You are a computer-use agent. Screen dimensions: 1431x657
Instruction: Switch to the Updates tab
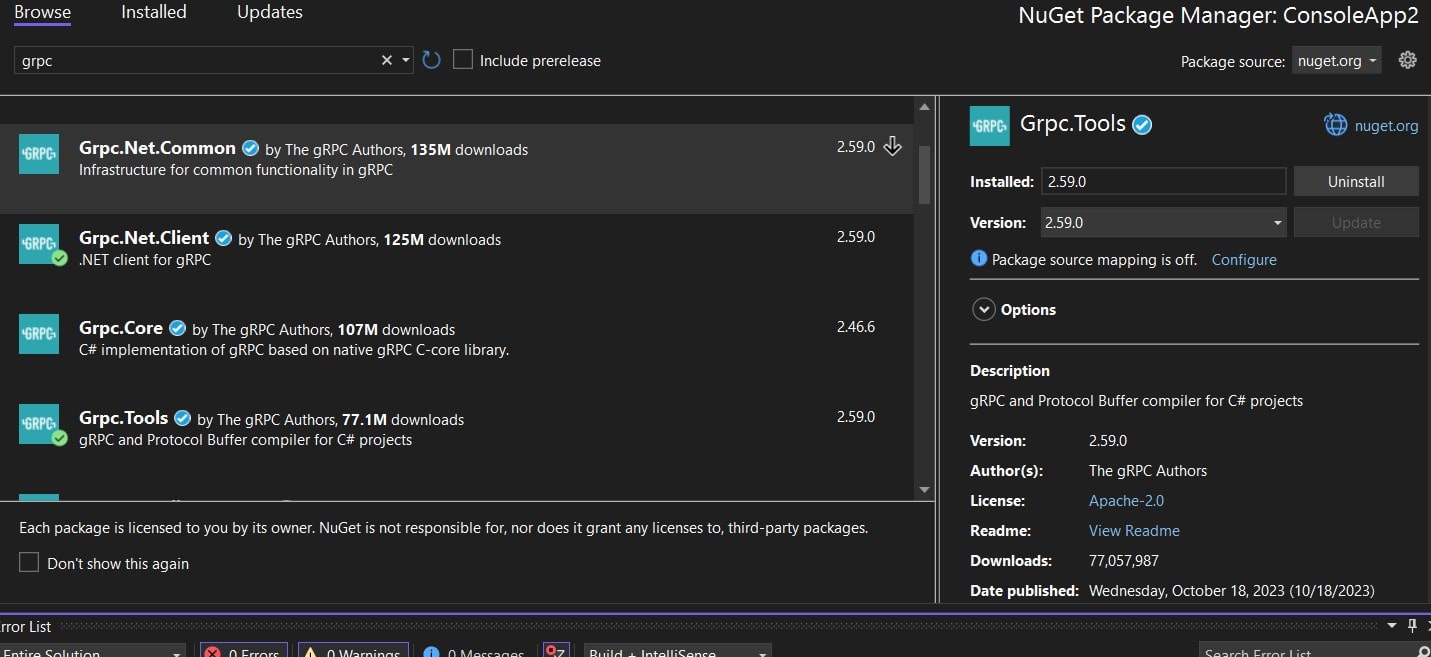pos(270,13)
